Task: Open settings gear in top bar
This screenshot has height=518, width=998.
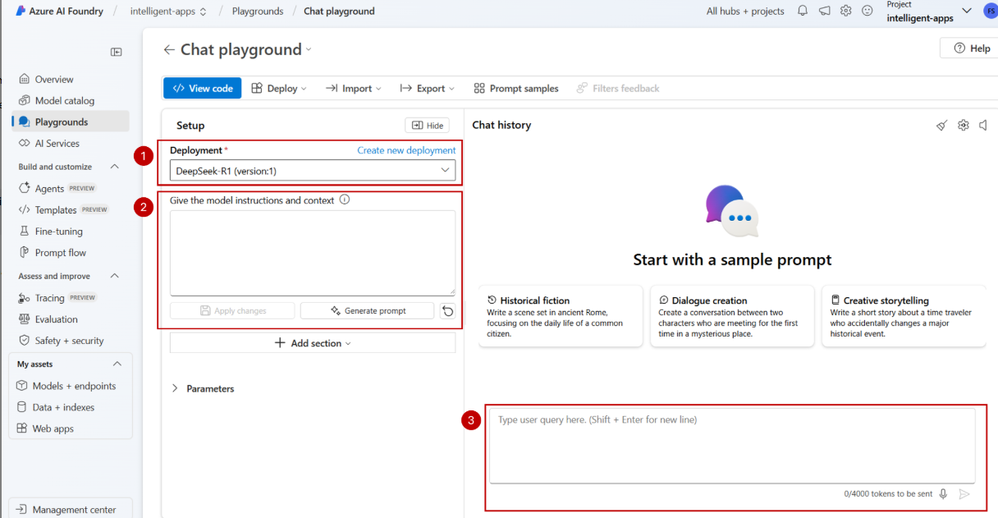Action: pos(845,11)
